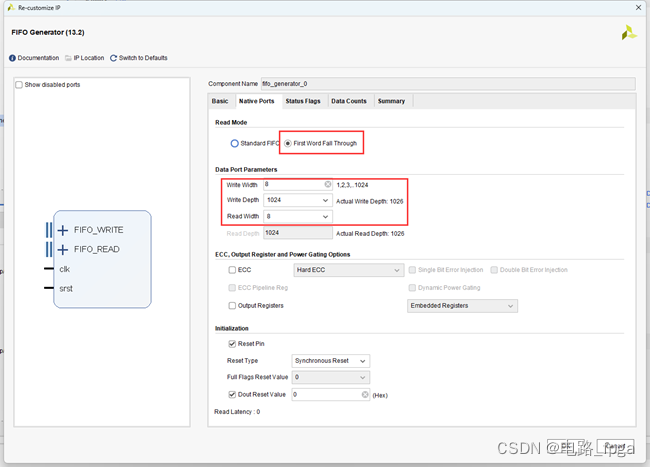Click Actual Write Depth: 1026 text

(x=370, y=201)
